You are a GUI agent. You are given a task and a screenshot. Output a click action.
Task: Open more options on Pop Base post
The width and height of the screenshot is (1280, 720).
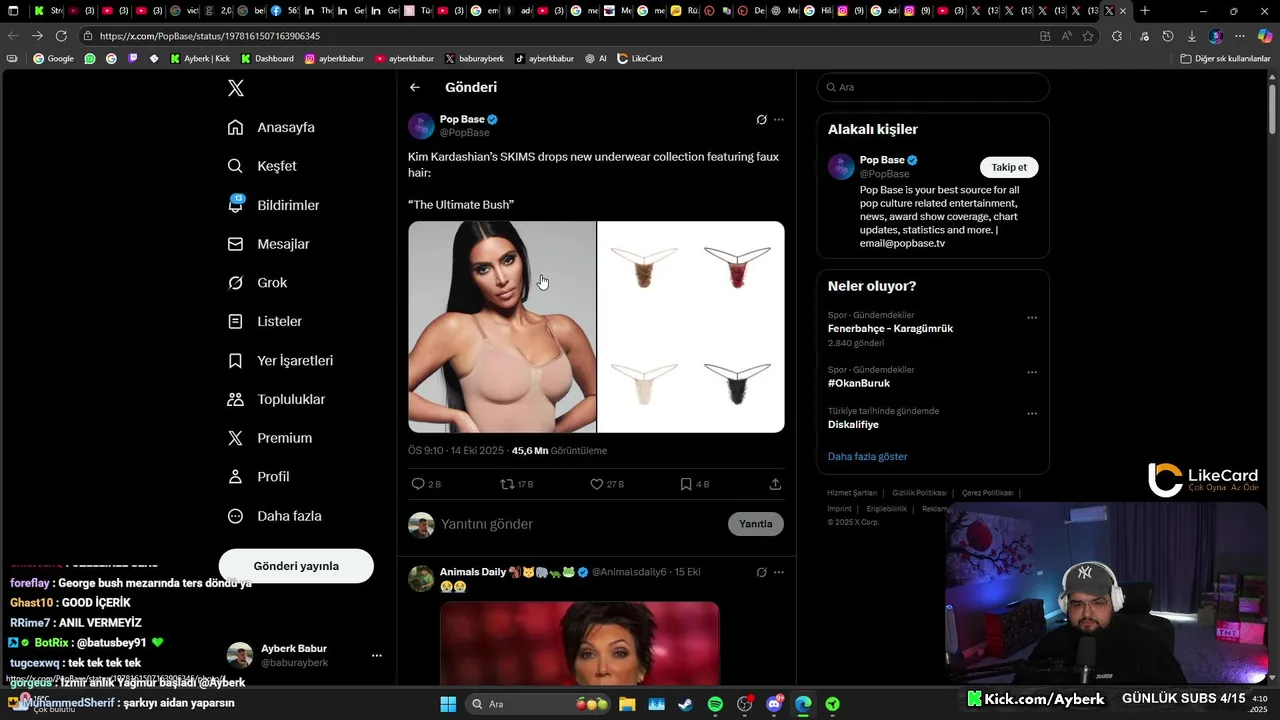tap(779, 120)
